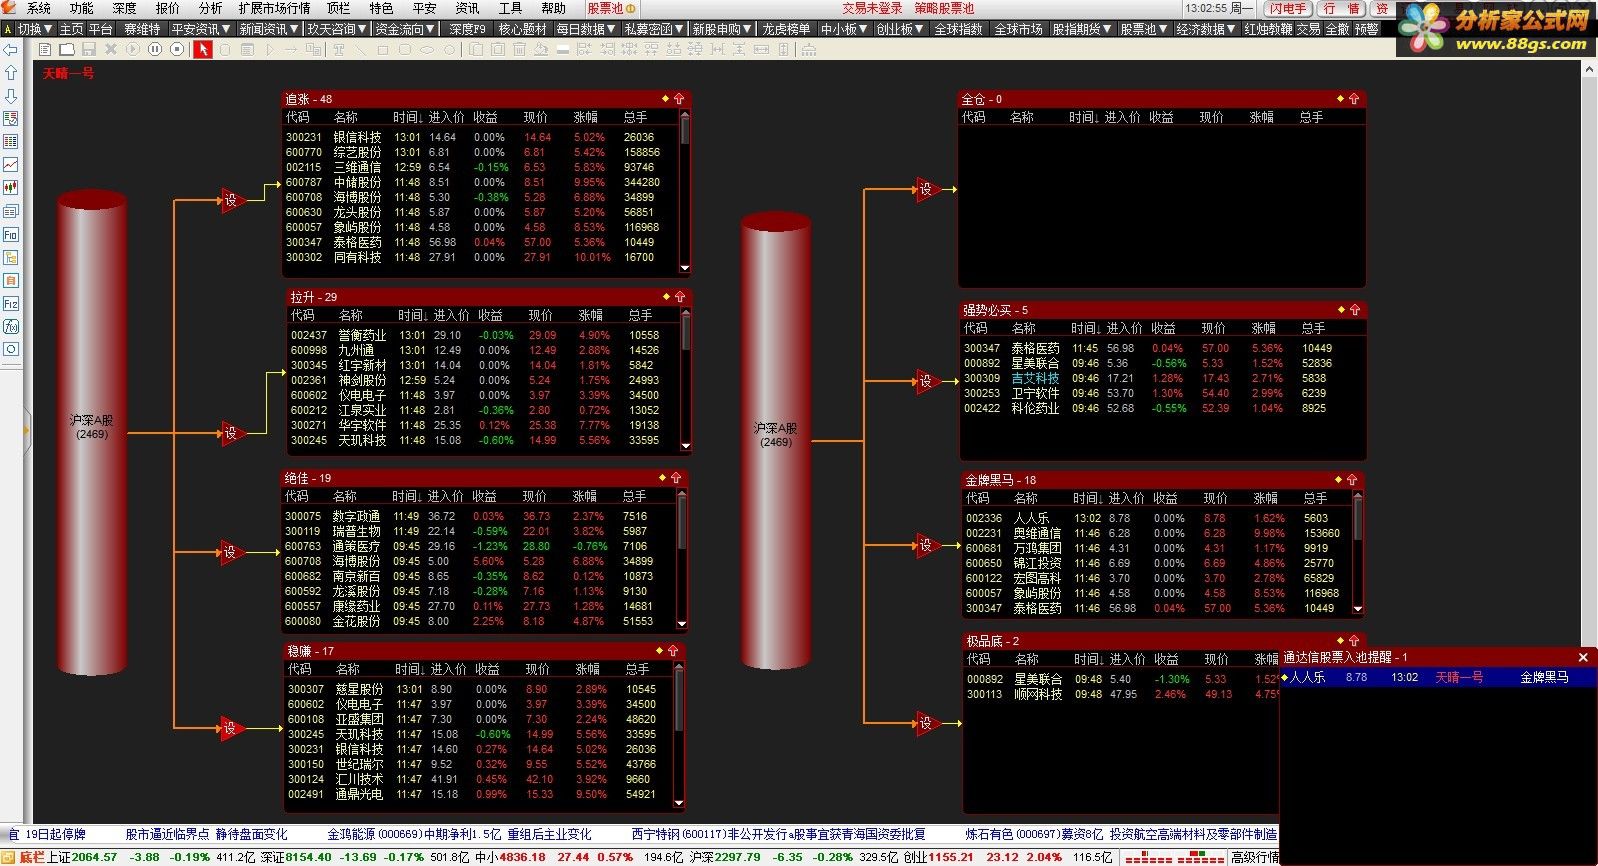Click the new document icon in the strategy toolbar
This screenshot has width=1598, height=866.
(x=45, y=49)
